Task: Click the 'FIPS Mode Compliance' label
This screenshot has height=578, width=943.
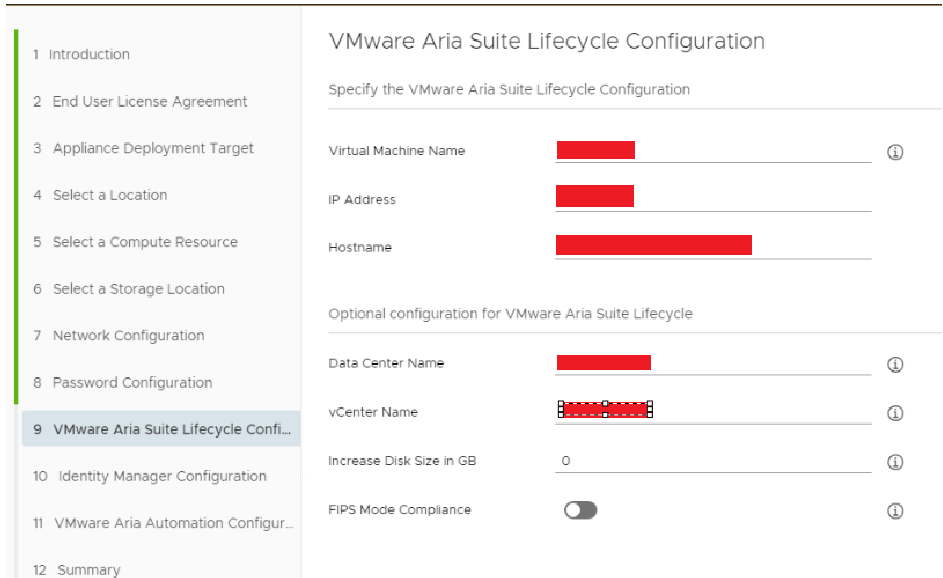Action: pos(399,509)
